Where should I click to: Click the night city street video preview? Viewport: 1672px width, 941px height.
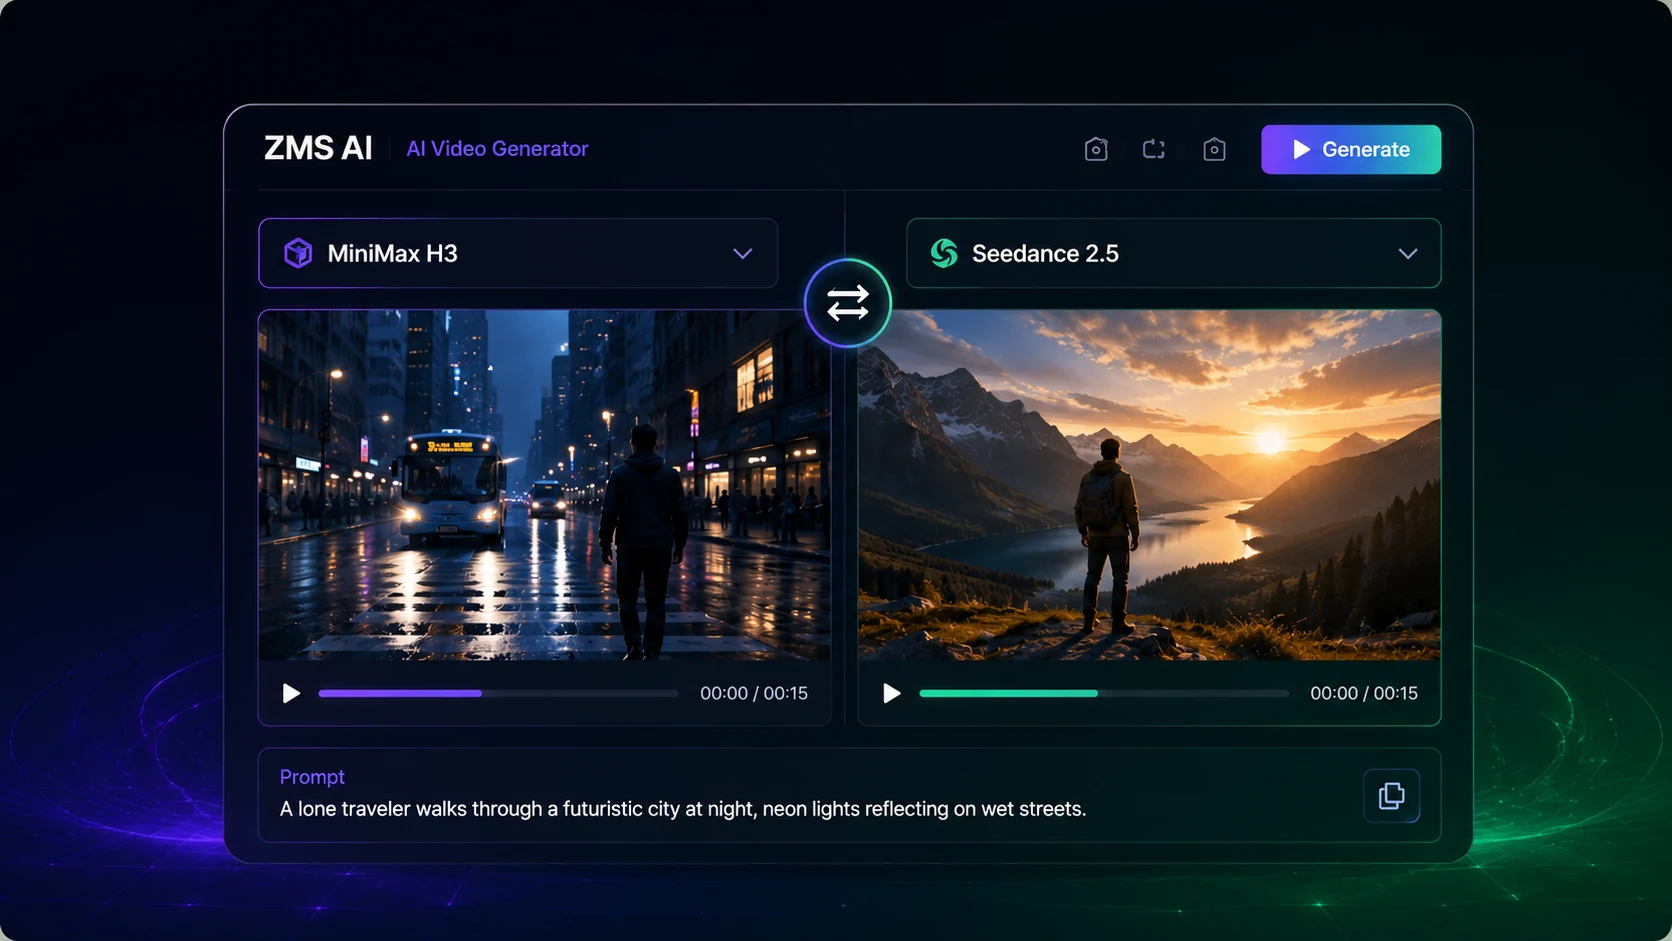pyautogui.click(x=544, y=484)
